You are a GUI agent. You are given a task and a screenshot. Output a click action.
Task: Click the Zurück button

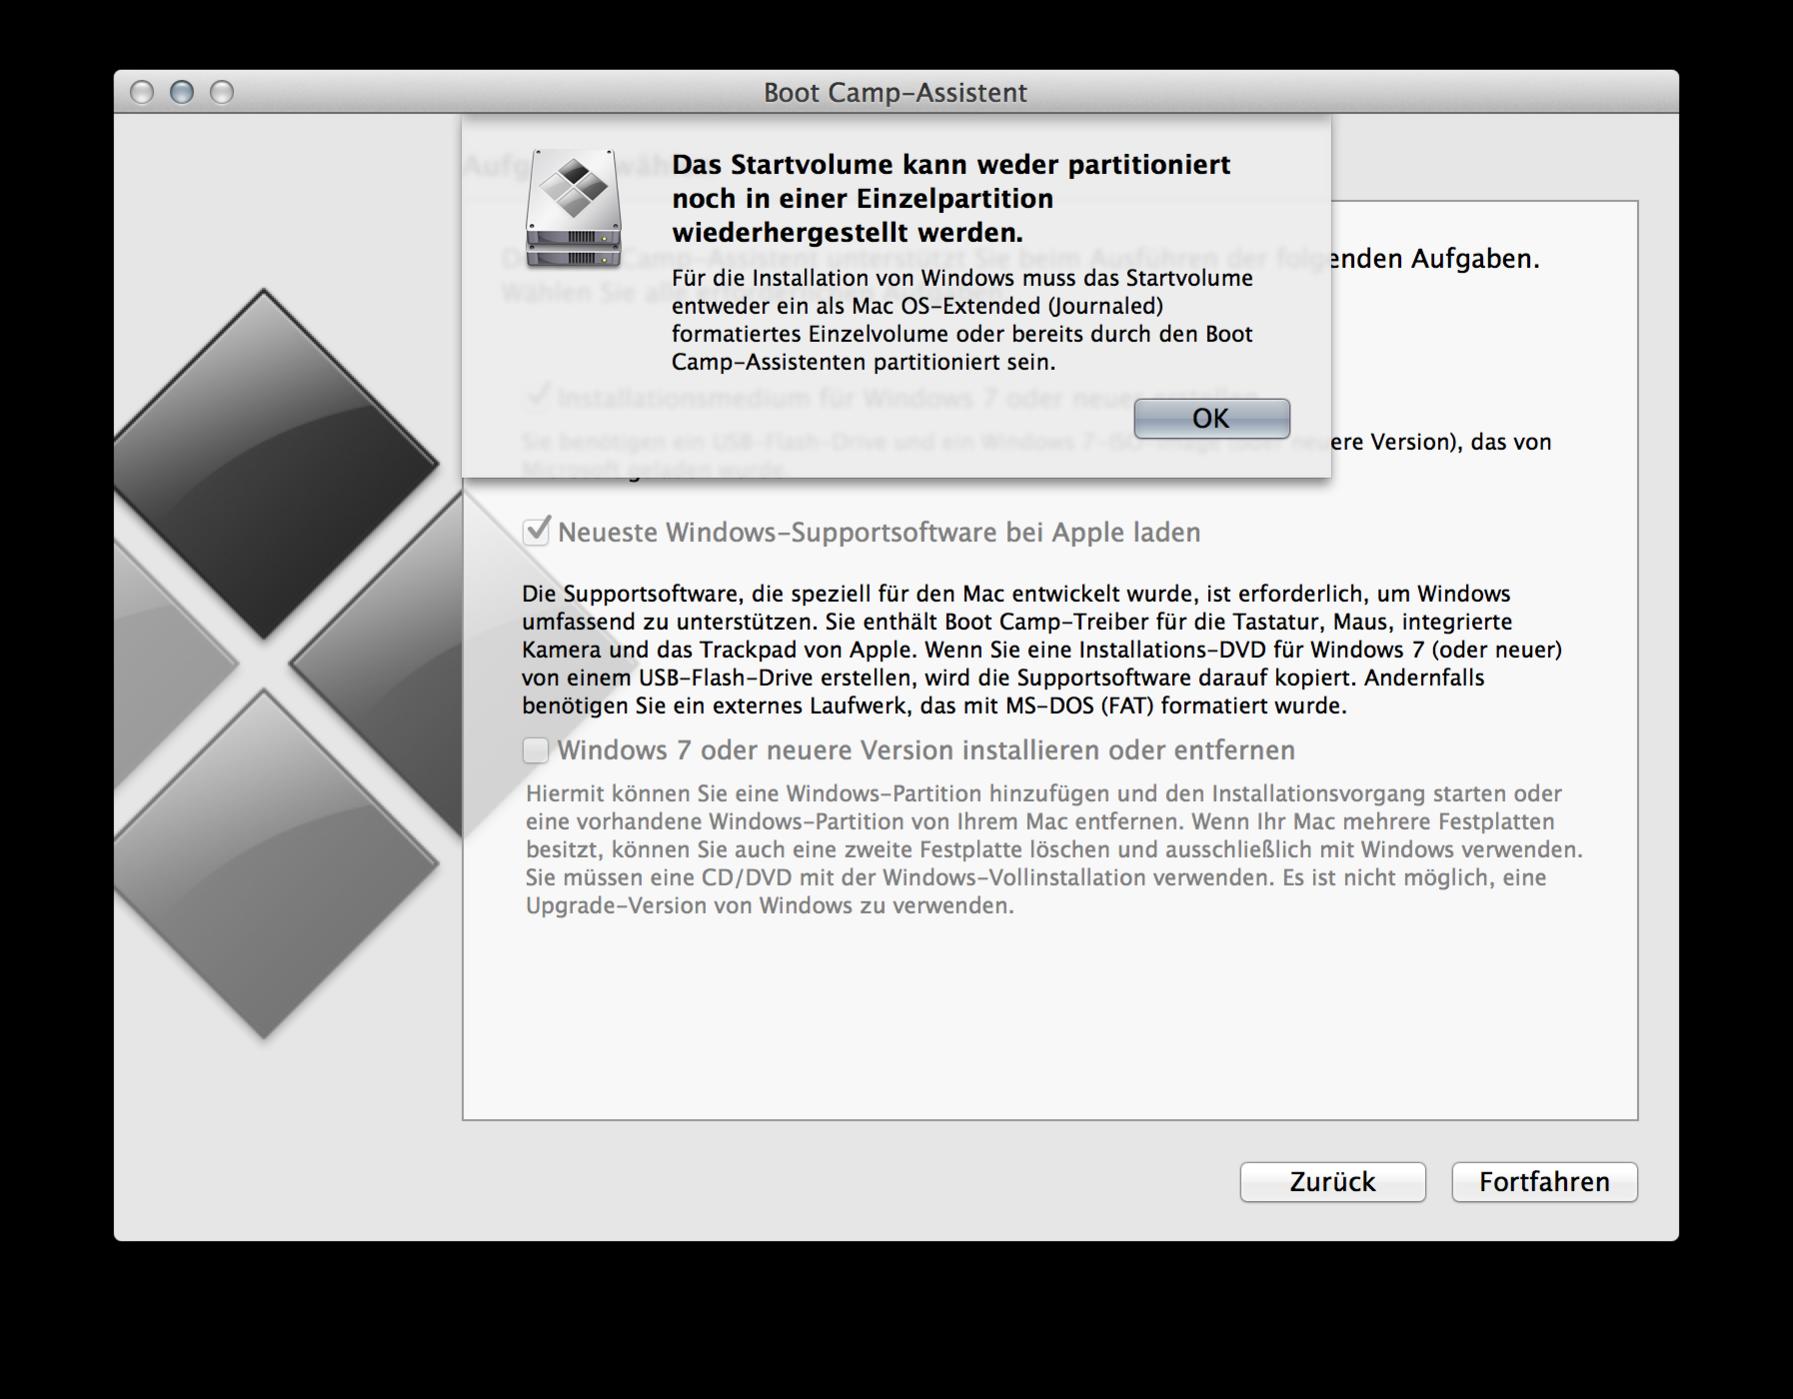[1332, 1182]
